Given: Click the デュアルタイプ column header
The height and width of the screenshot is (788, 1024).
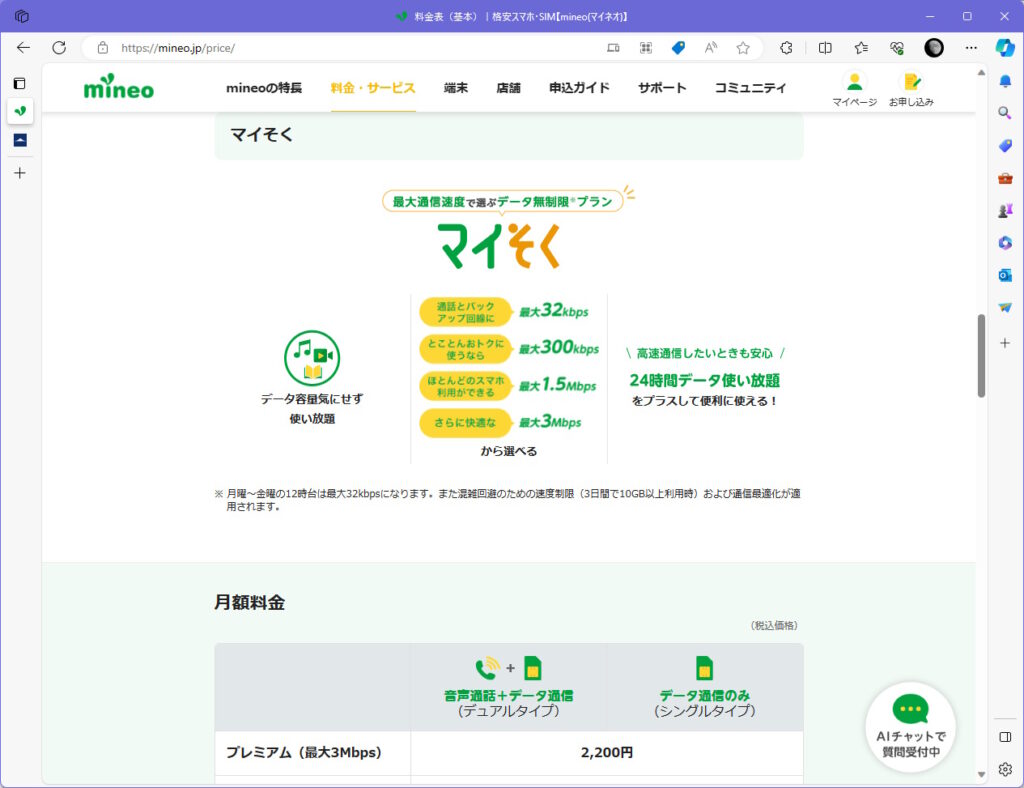Looking at the screenshot, I should 509,687.
